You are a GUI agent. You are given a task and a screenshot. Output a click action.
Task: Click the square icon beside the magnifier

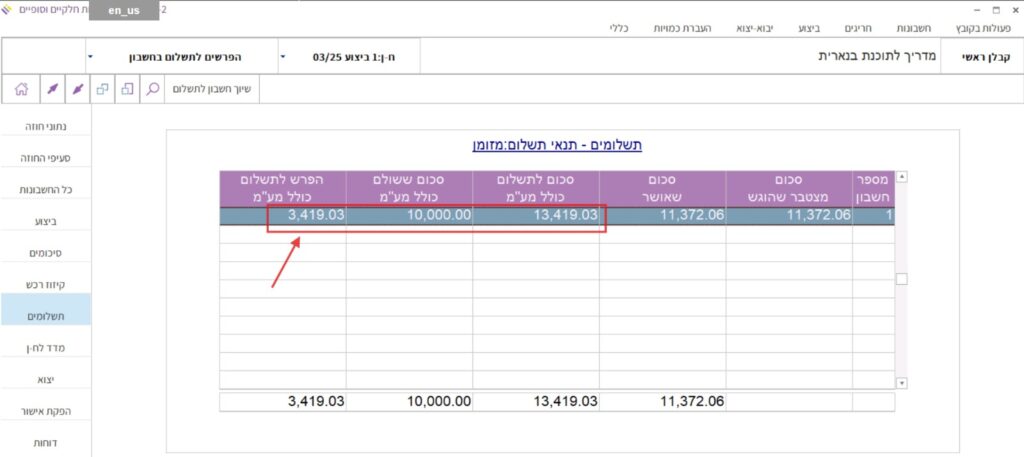point(127,89)
